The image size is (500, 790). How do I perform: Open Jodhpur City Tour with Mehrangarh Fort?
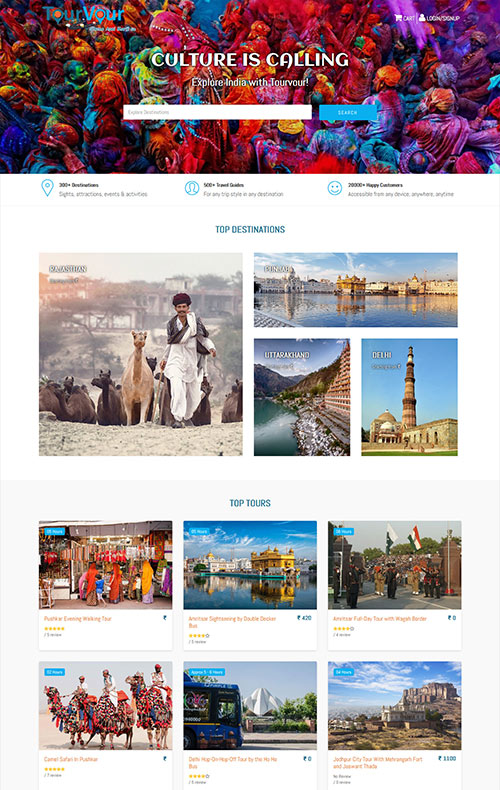click(x=378, y=762)
